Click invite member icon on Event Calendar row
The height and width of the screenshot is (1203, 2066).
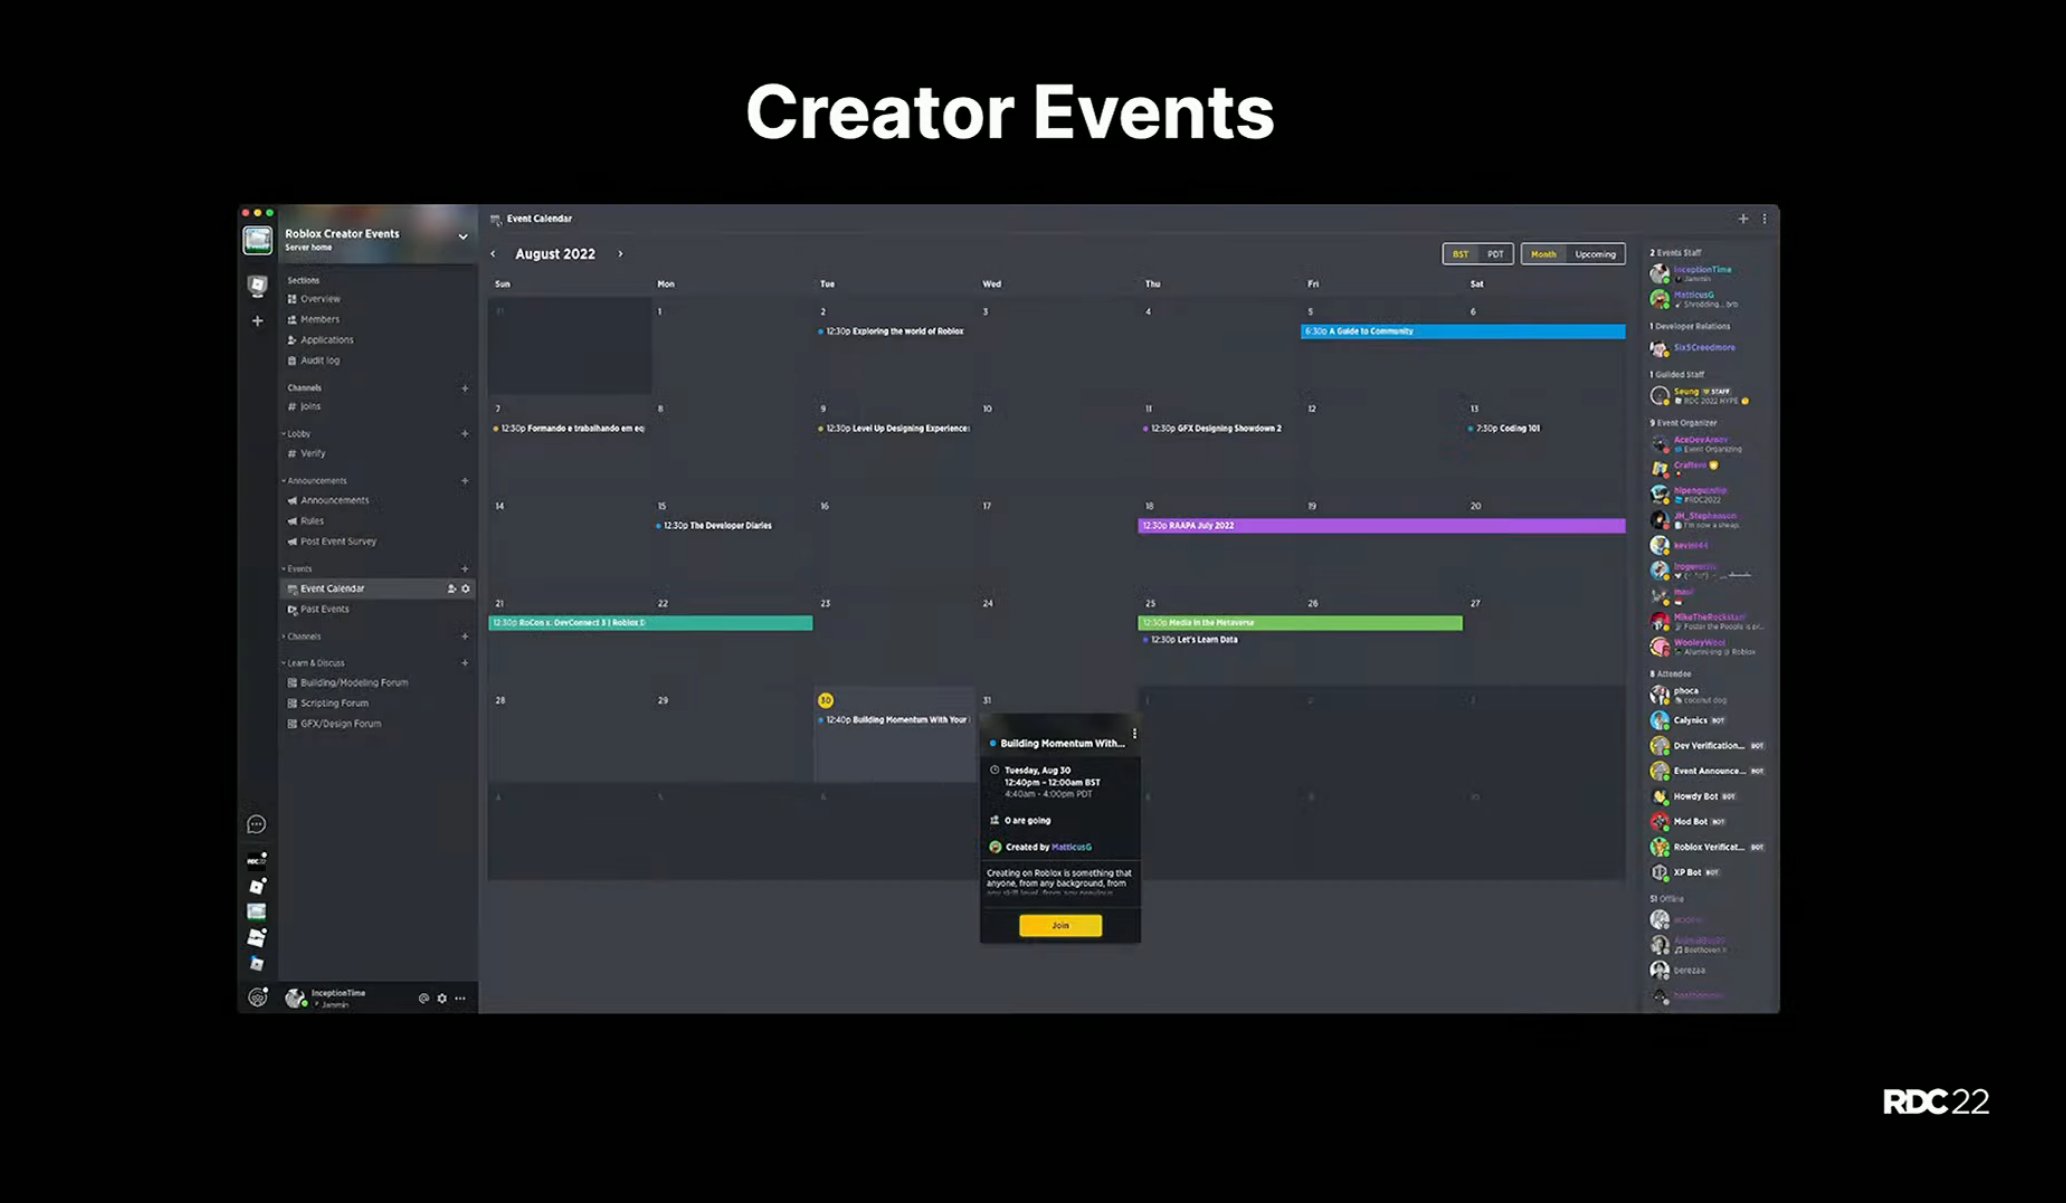point(451,589)
